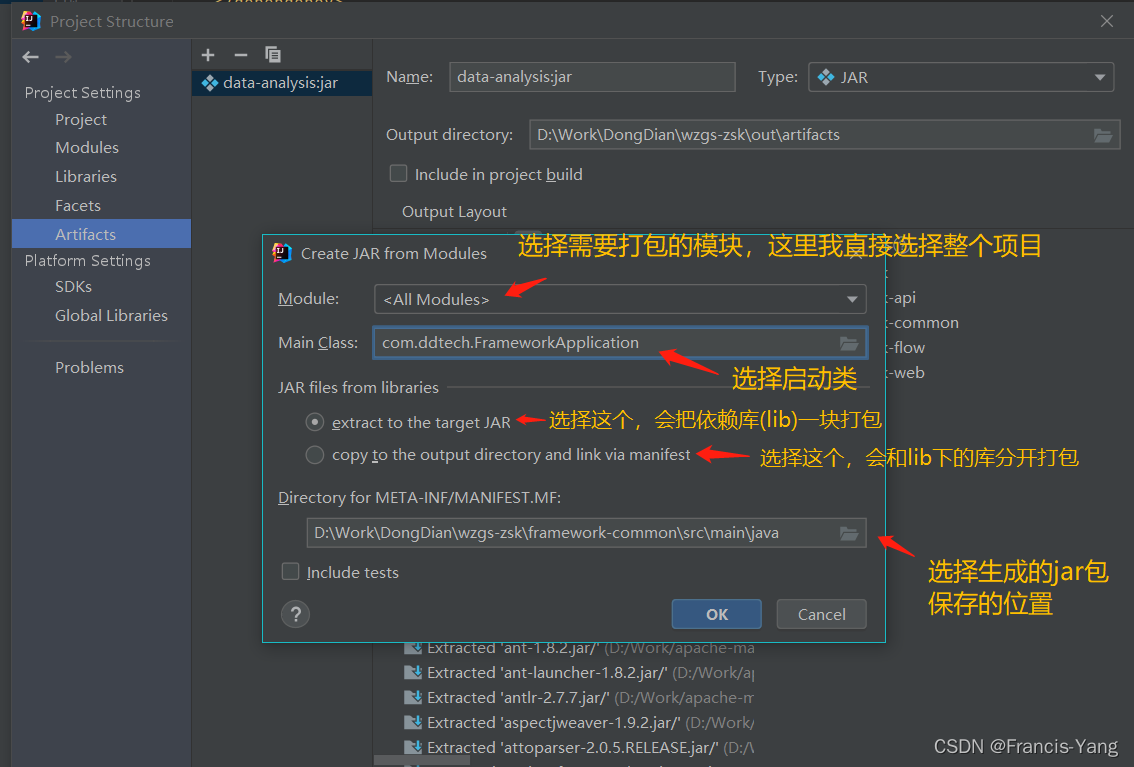Click the icon of Extracted 'ant-1.8.2.jar/'
The height and width of the screenshot is (767, 1134).
tap(413, 648)
